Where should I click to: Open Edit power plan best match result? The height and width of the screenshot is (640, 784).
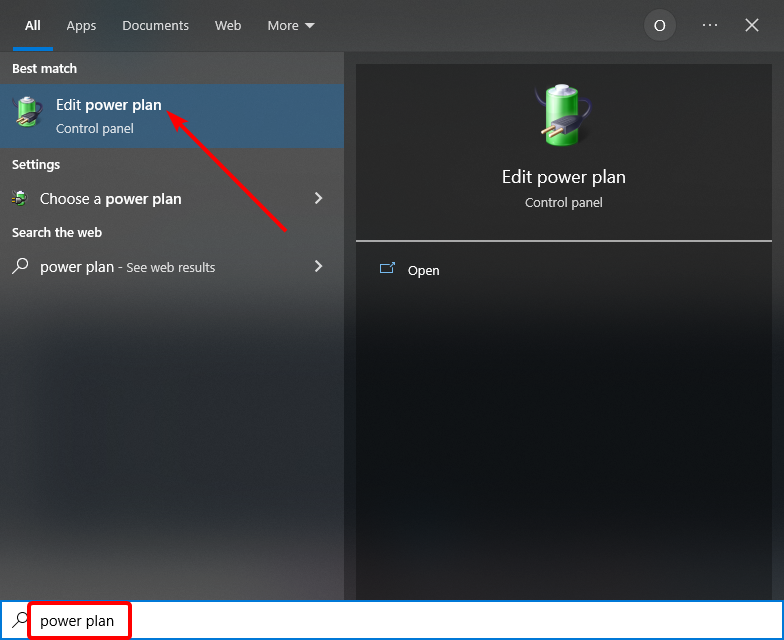point(172,116)
